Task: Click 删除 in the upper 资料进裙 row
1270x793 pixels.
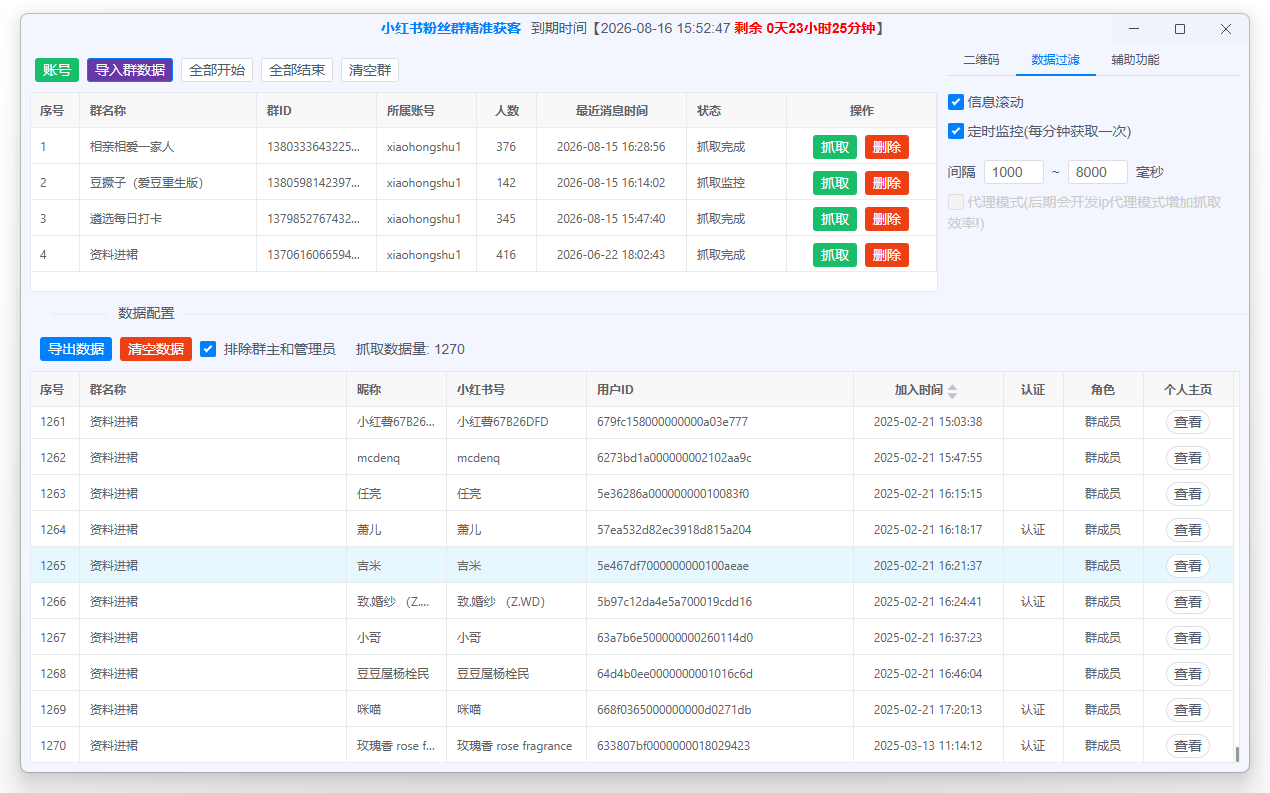Action: 887,255
